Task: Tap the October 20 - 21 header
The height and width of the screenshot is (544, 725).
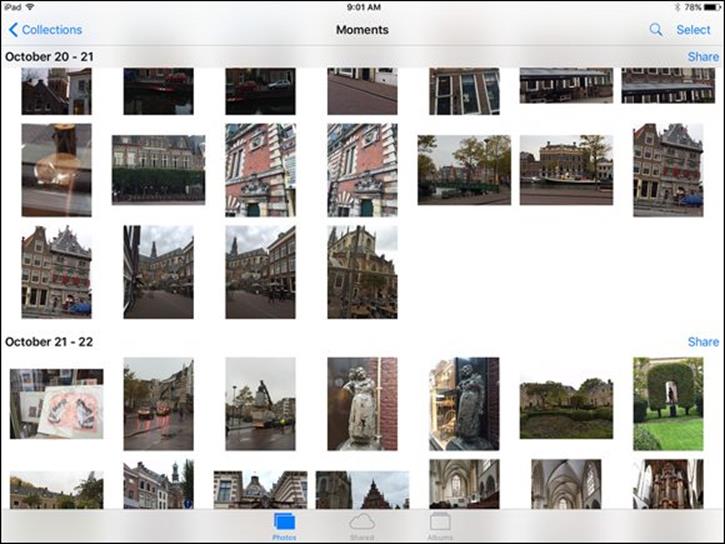Action: pyautogui.click(x=49, y=57)
